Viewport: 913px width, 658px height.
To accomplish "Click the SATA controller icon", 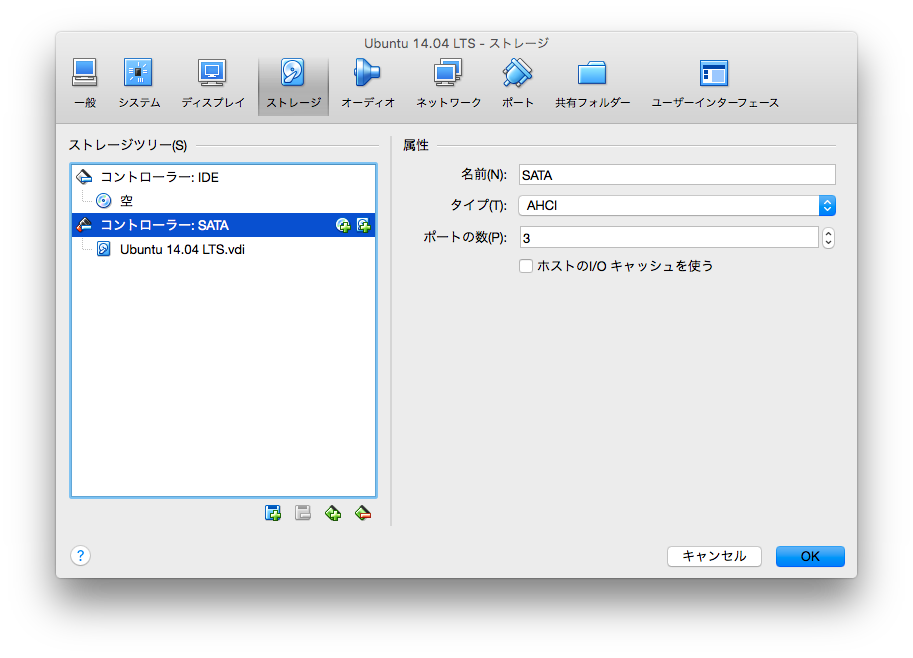I will click(84, 225).
